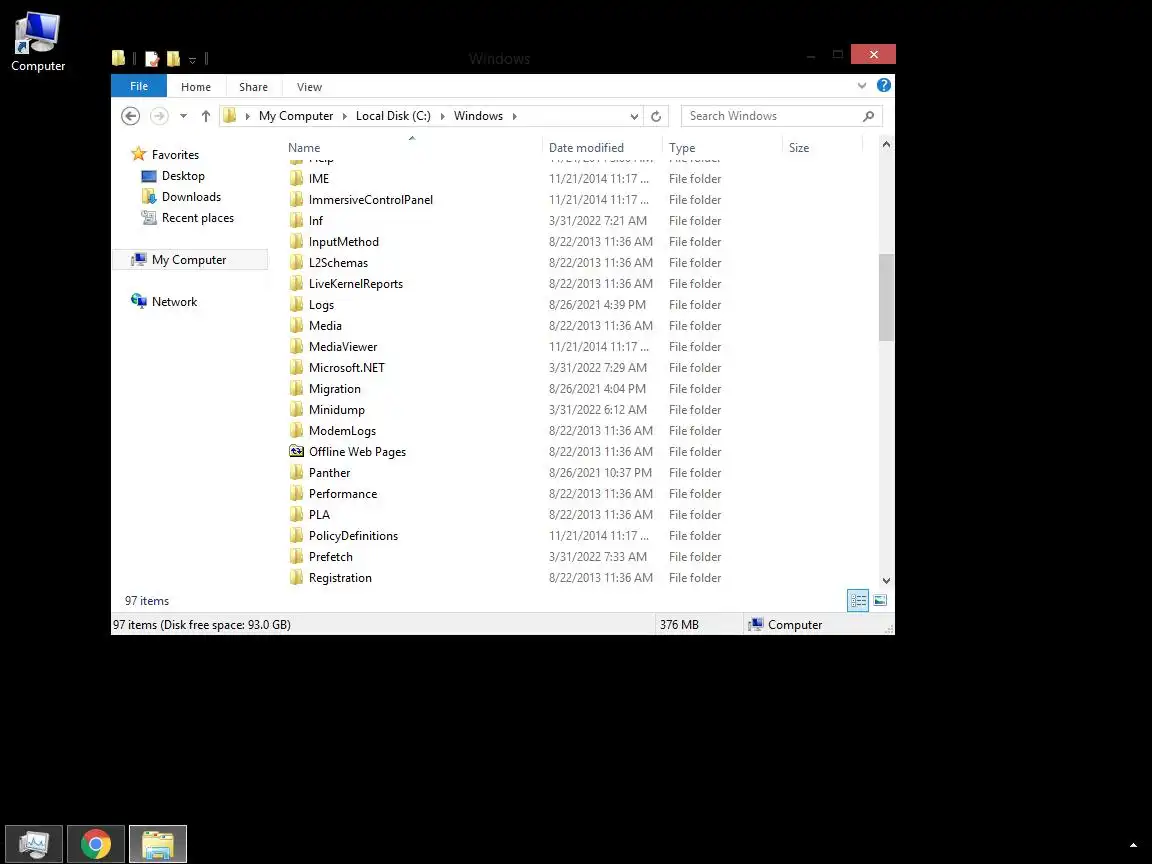Refresh the Windows folder listing
1152x864 pixels.
click(656, 116)
